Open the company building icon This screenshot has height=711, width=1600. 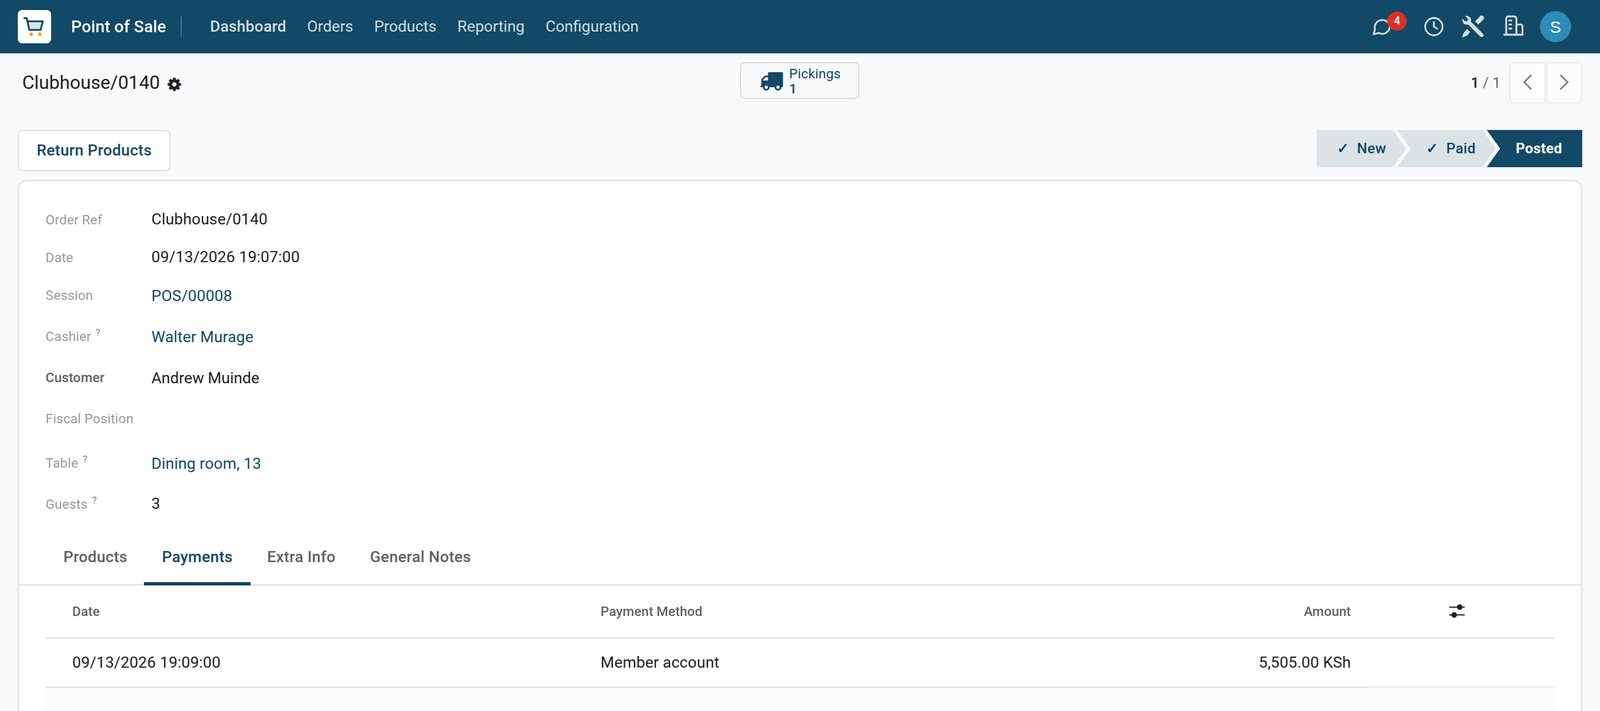tap(1513, 26)
